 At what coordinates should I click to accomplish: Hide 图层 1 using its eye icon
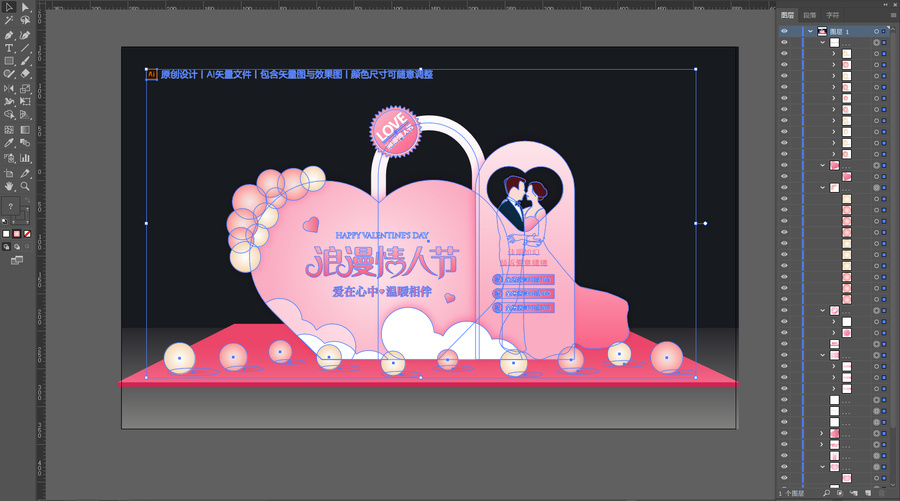pos(784,32)
